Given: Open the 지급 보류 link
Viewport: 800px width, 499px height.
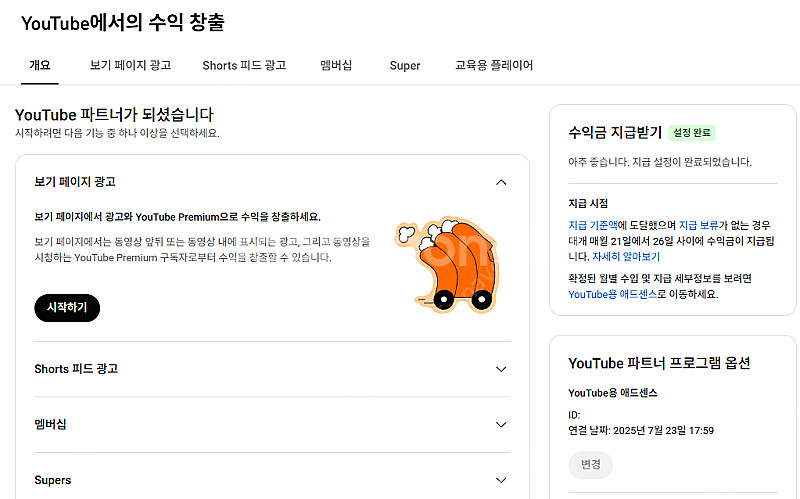Looking at the screenshot, I should point(698,225).
